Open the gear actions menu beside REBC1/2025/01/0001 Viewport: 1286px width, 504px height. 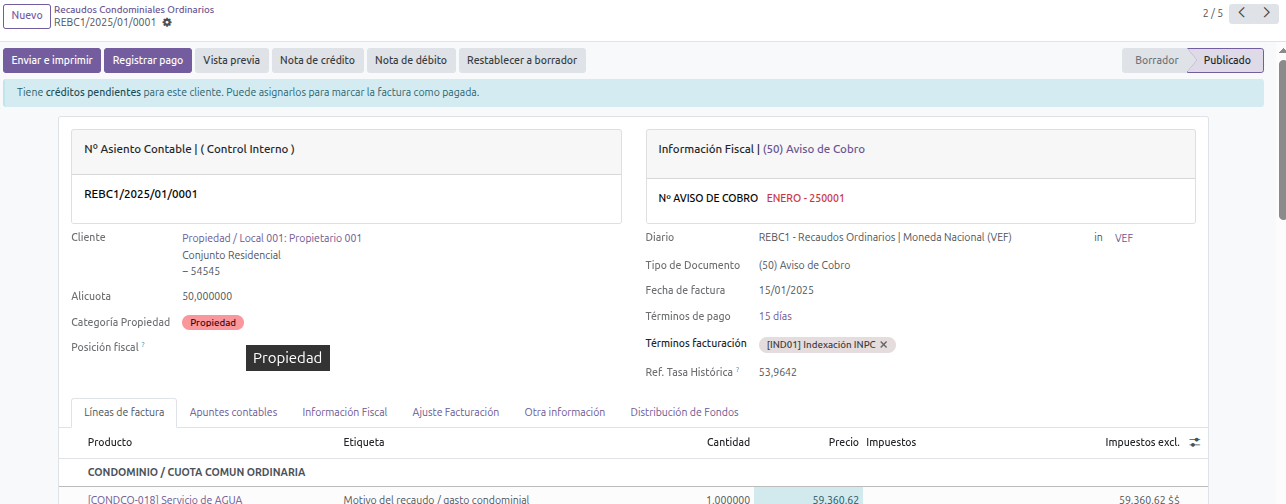(167, 22)
